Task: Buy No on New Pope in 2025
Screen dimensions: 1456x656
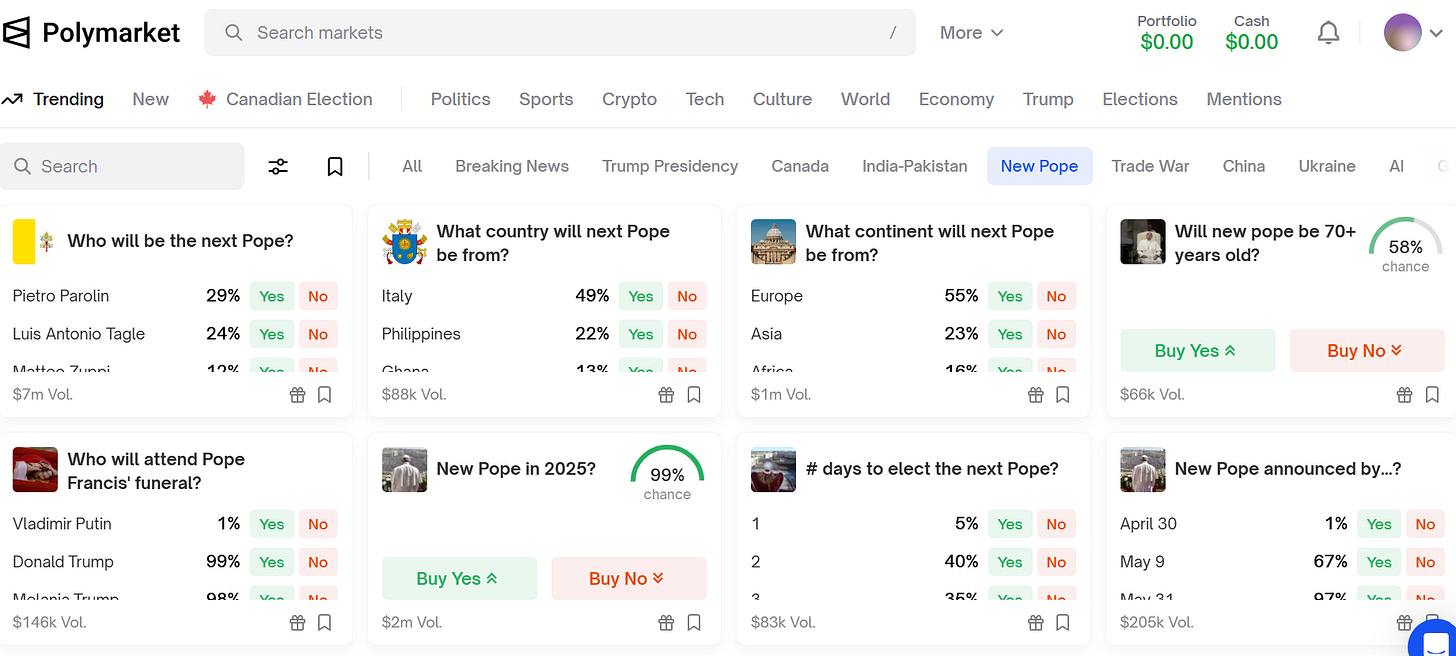Action: tap(629, 579)
